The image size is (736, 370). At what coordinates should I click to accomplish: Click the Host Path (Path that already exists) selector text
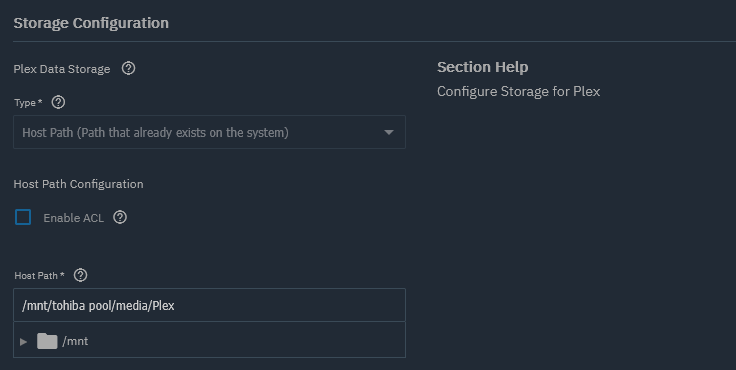[155, 133]
